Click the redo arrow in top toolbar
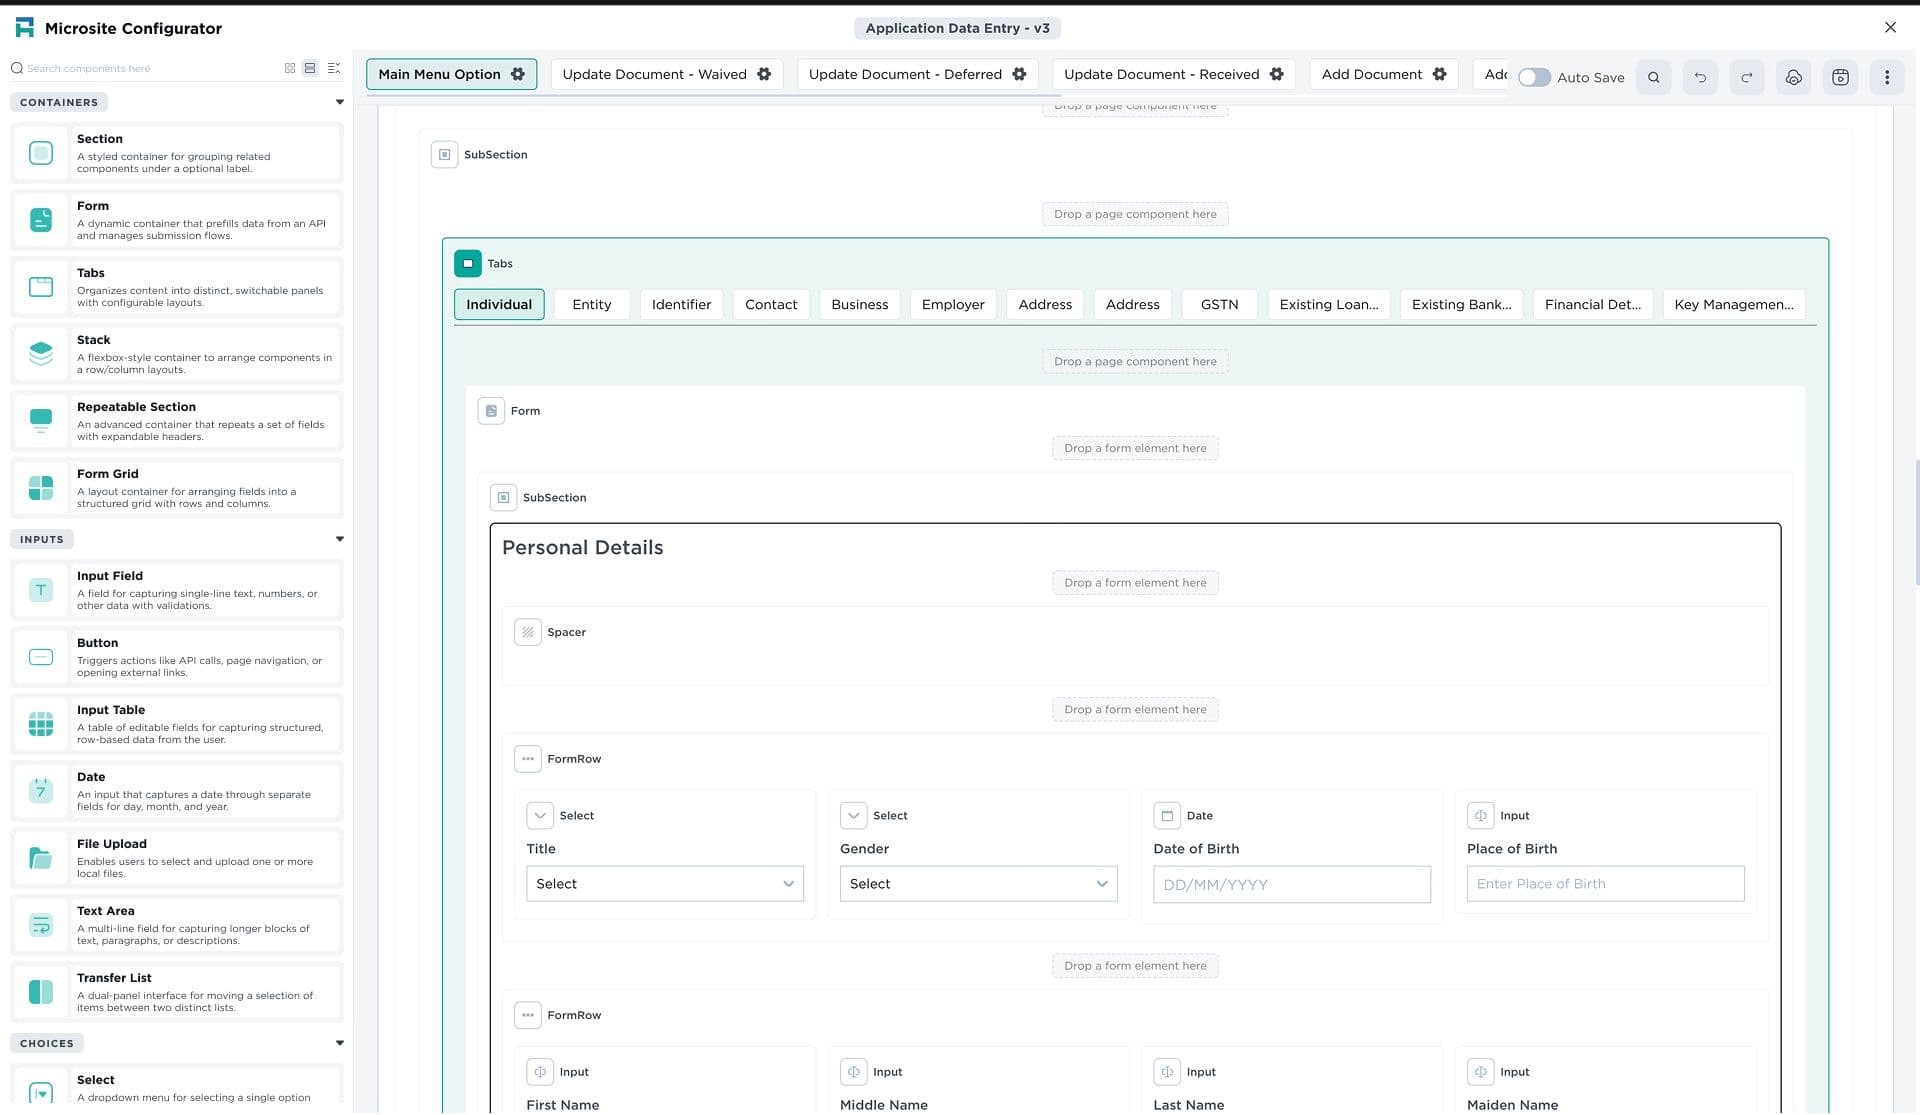Image resolution: width=1920 pixels, height=1115 pixels. pyautogui.click(x=1747, y=77)
